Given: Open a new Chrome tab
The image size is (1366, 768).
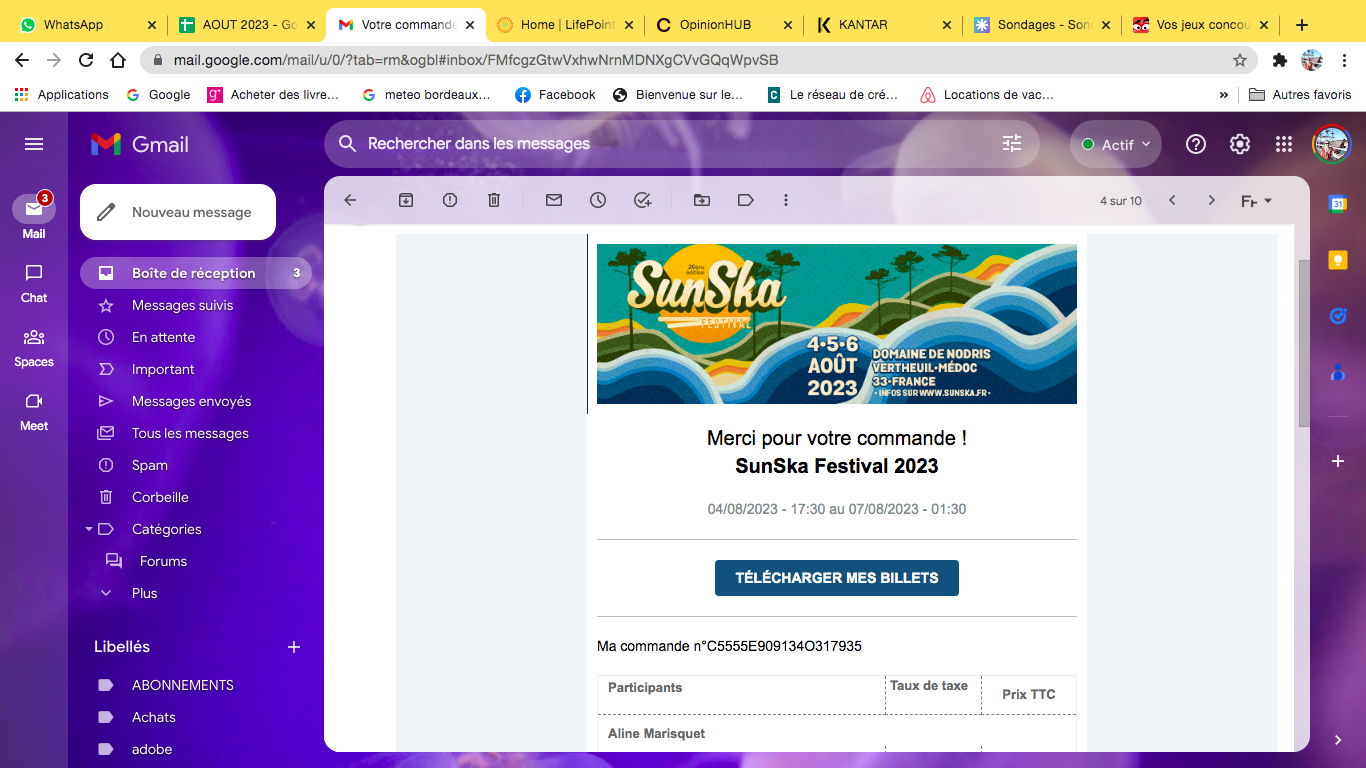Looking at the screenshot, I should tap(1301, 25).
